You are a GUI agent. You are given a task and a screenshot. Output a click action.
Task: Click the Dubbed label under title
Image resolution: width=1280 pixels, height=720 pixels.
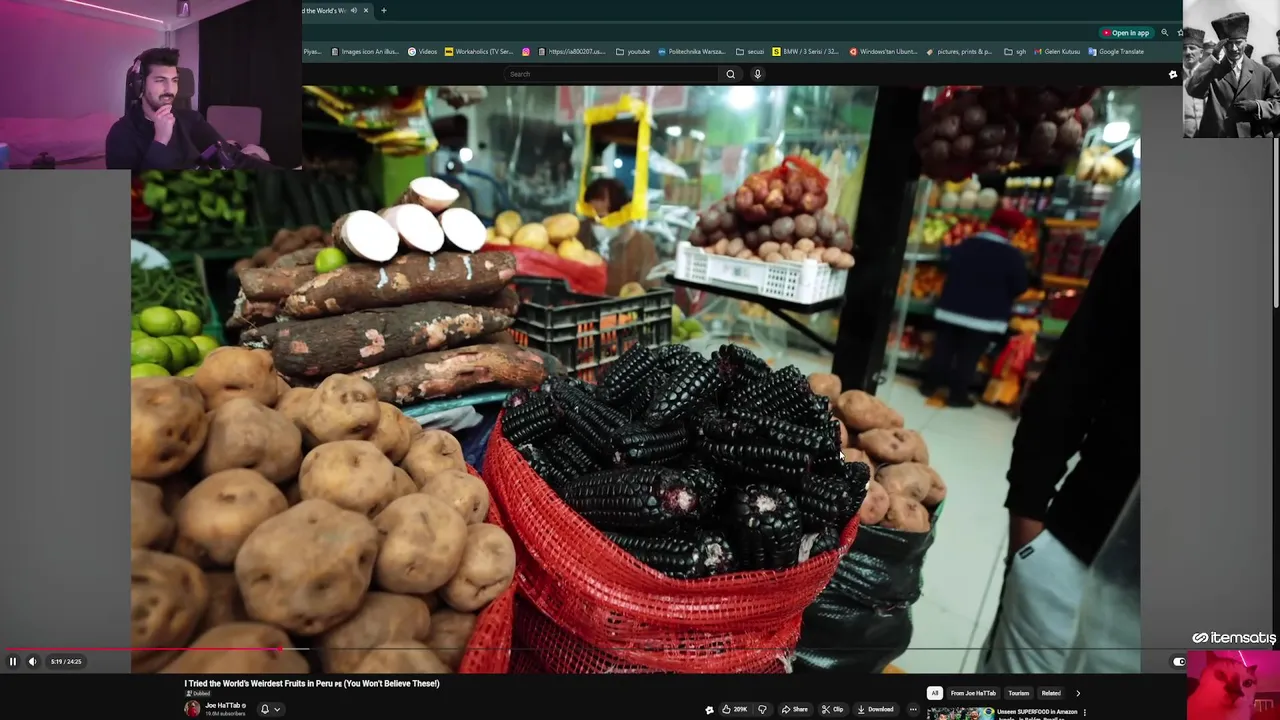[x=198, y=693]
